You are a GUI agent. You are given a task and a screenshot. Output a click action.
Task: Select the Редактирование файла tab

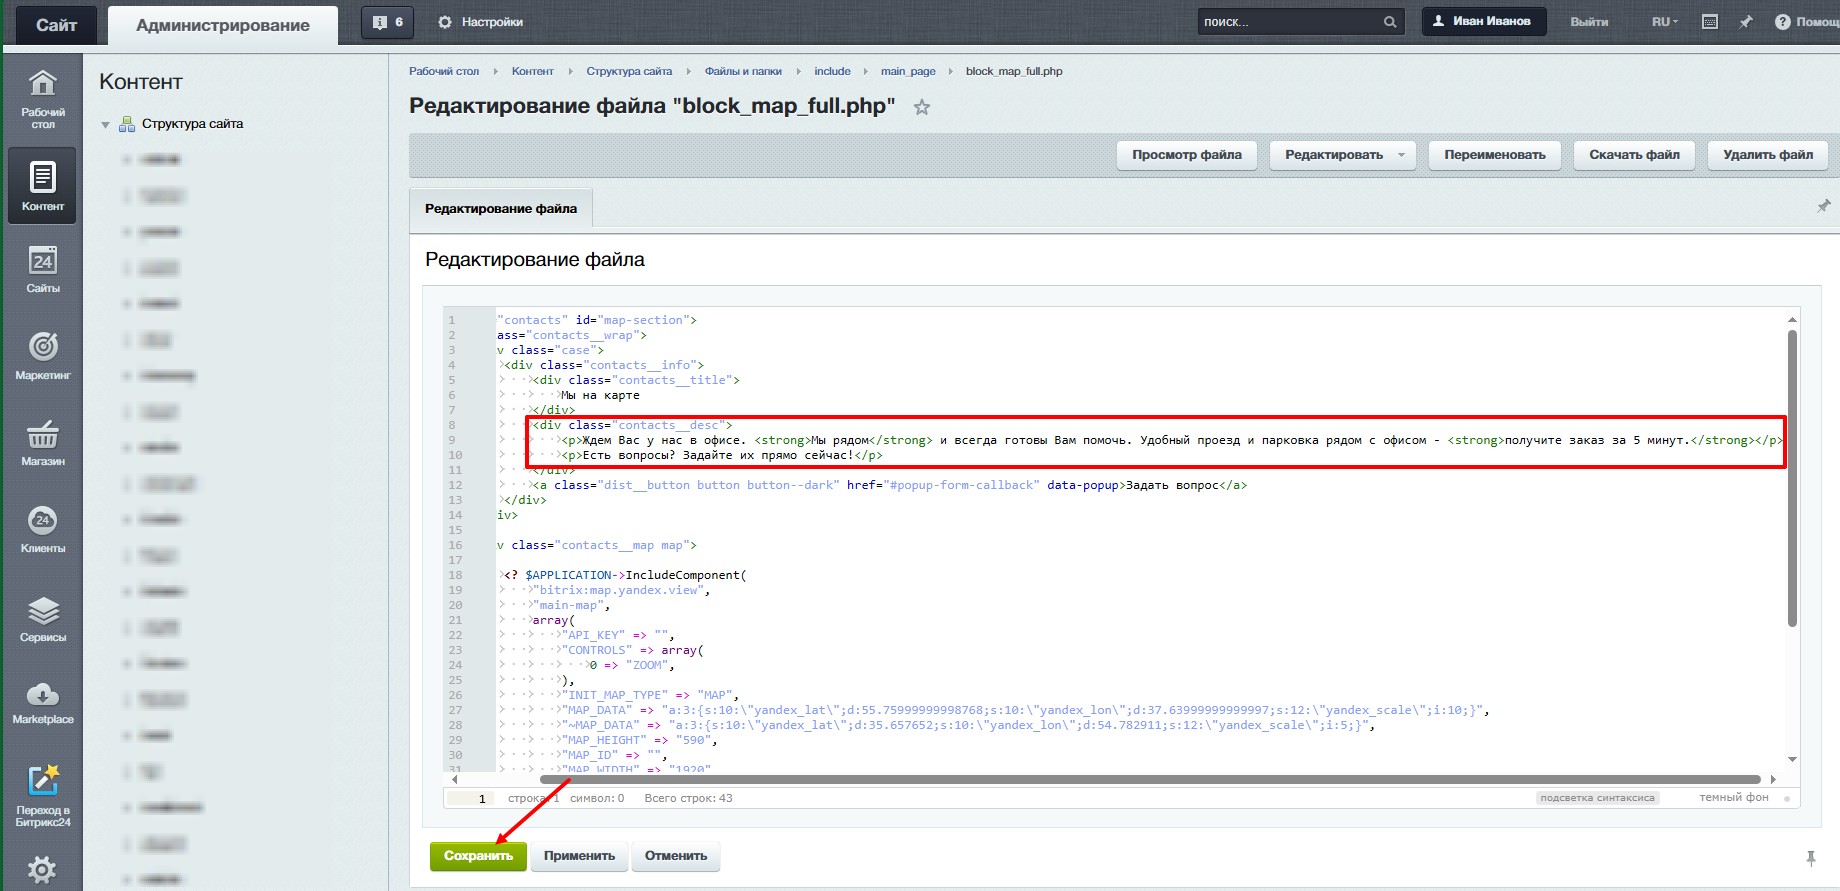501,209
